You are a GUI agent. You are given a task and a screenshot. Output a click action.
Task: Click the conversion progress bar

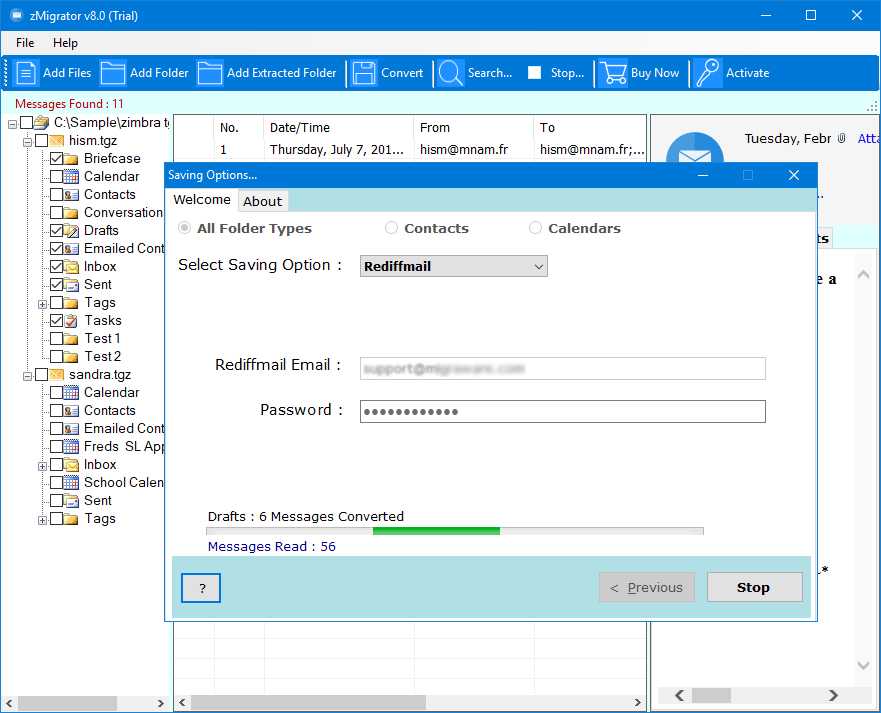tap(455, 531)
